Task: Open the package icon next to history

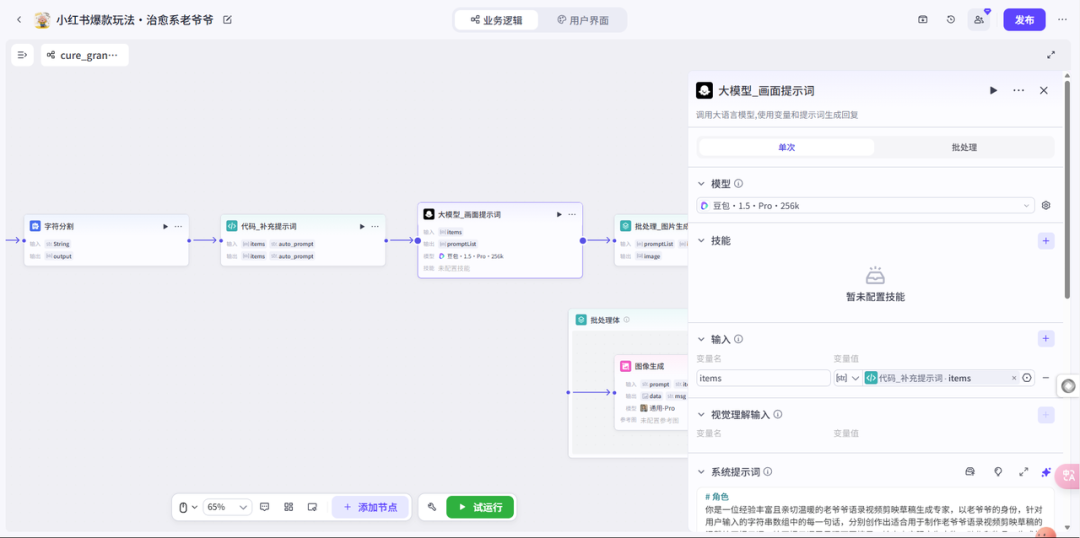Action: (923, 19)
